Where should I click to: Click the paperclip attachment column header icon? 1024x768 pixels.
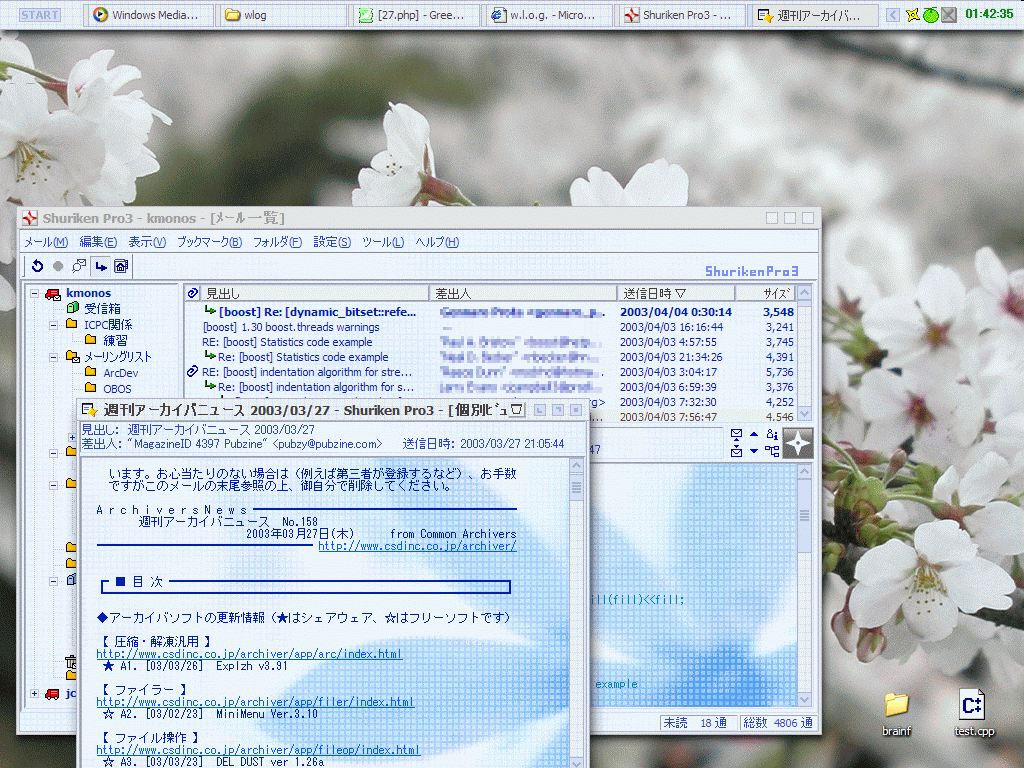(193, 293)
